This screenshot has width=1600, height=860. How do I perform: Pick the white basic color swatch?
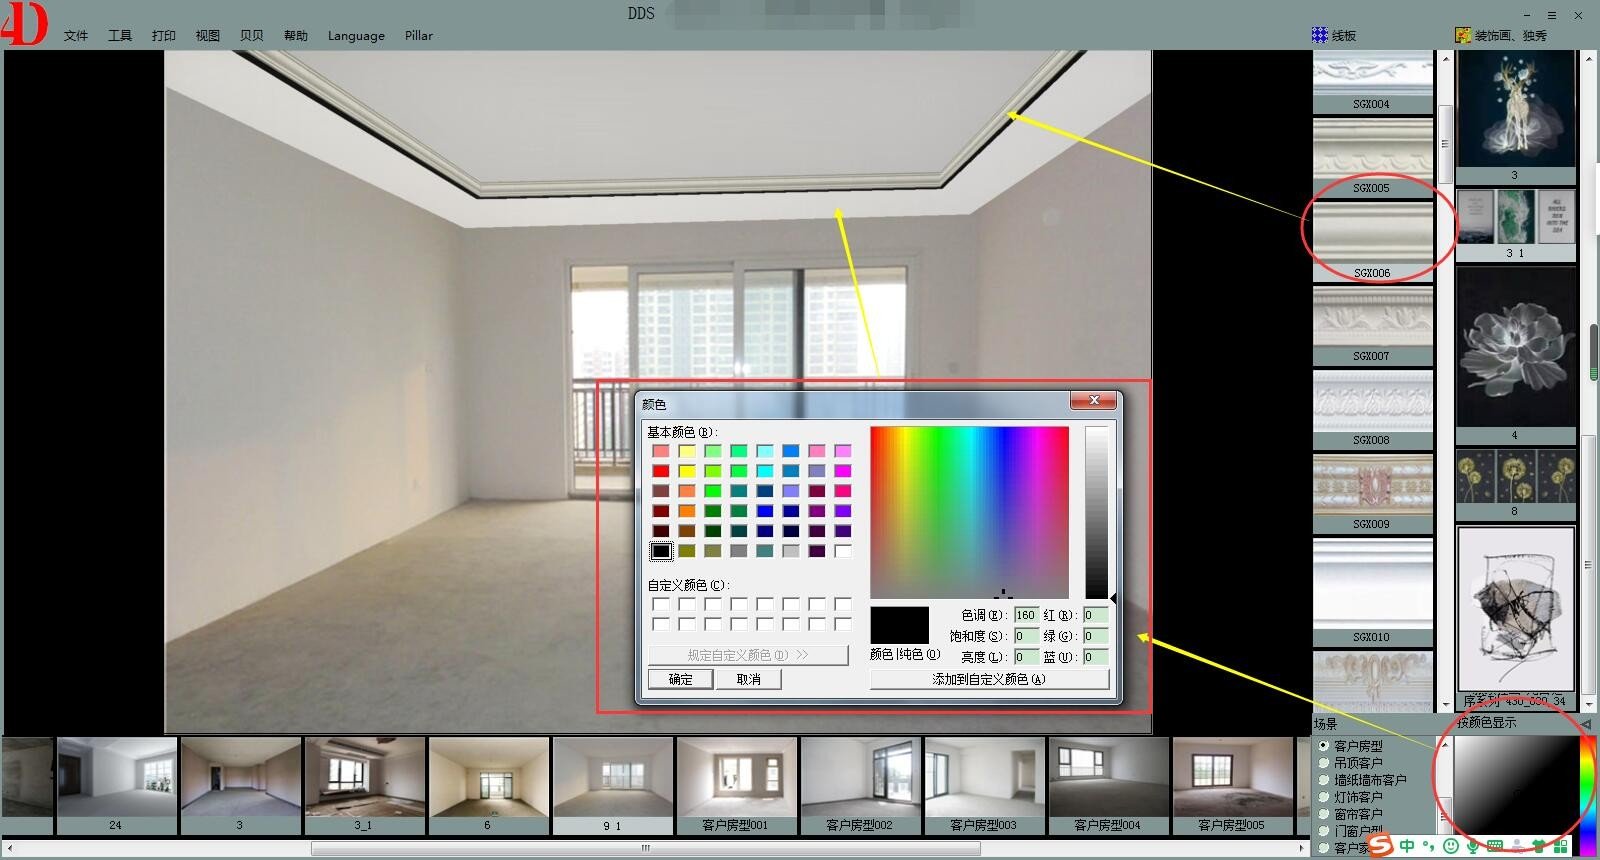click(x=843, y=551)
